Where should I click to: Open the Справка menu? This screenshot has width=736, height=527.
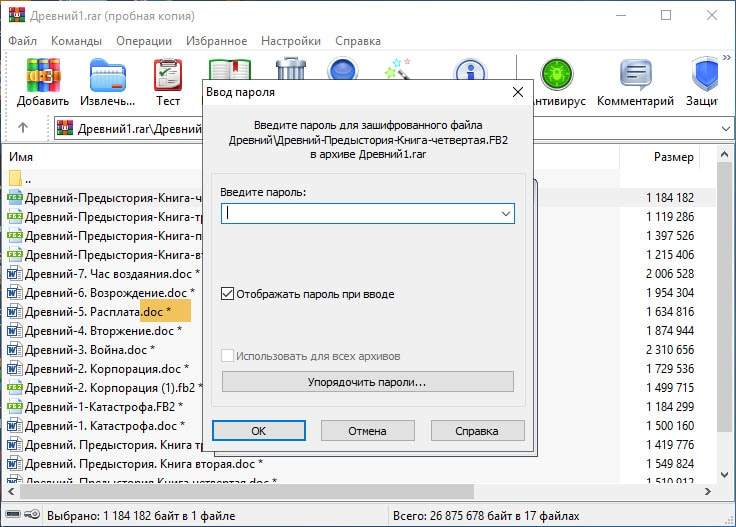358,41
